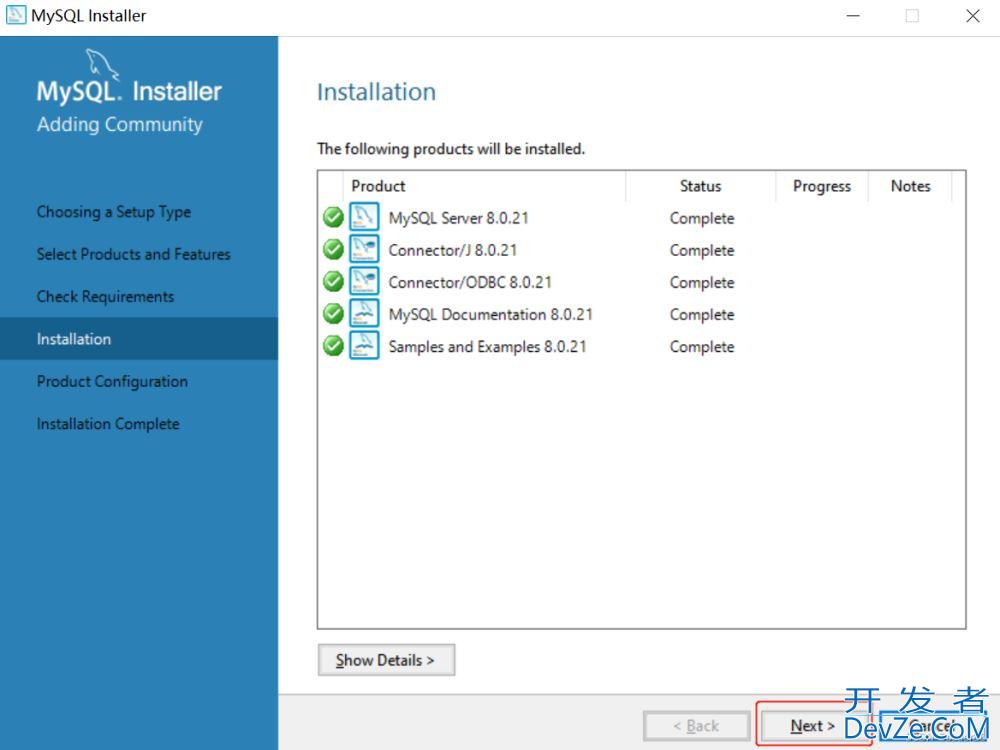Click the MySQL Server 8.0.21 product icon
This screenshot has height=750, width=1000.
point(364,217)
